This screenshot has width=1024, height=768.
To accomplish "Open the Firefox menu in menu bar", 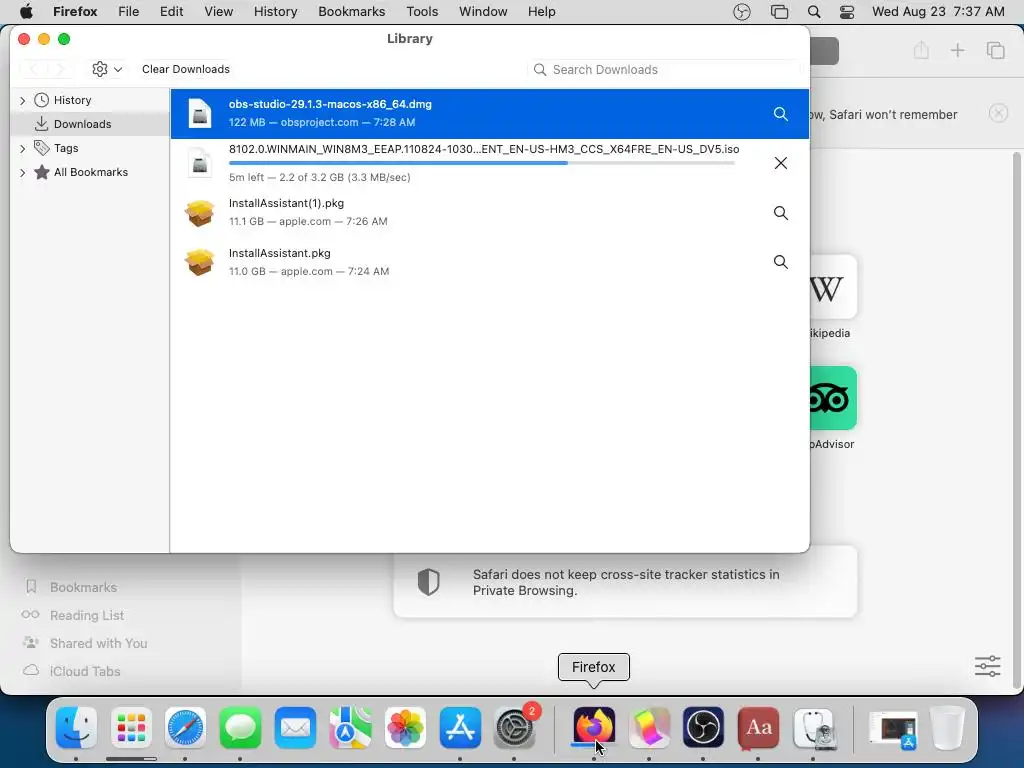I will pos(75,12).
